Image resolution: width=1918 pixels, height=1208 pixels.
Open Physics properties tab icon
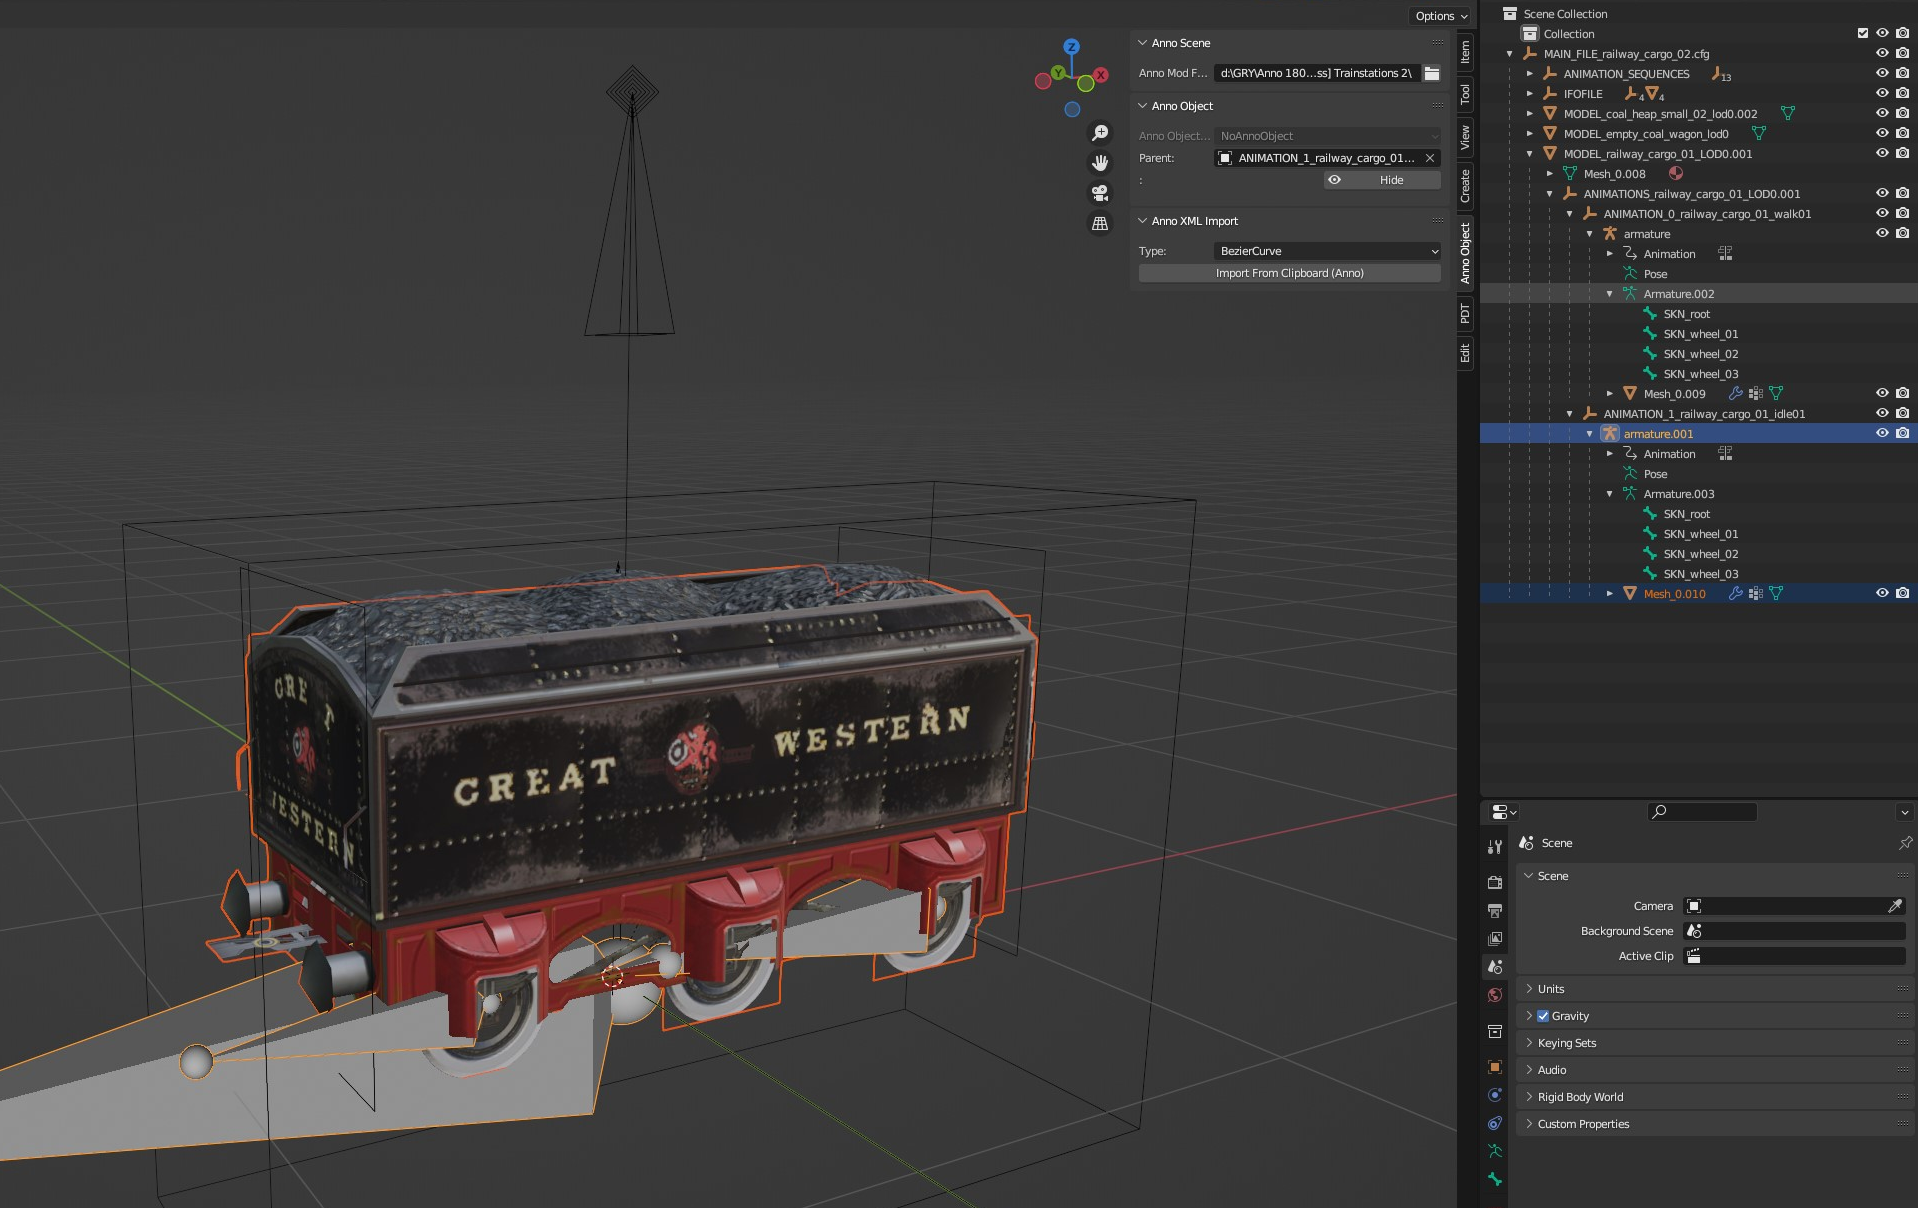point(1495,1095)
